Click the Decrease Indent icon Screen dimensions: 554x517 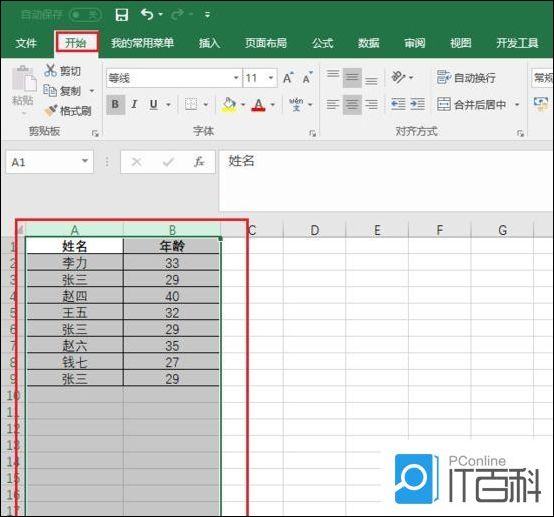point(398,104)
